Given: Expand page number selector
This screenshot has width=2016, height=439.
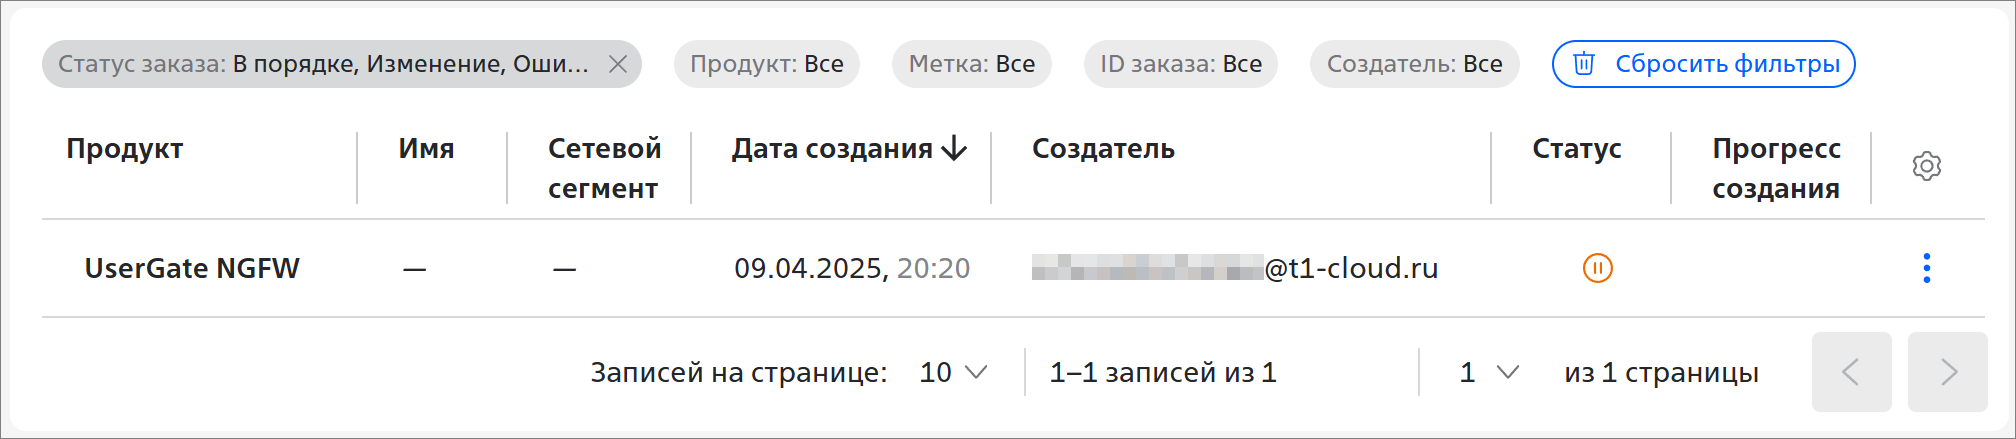Looking at the screenshot, I should pos(1489,372).
